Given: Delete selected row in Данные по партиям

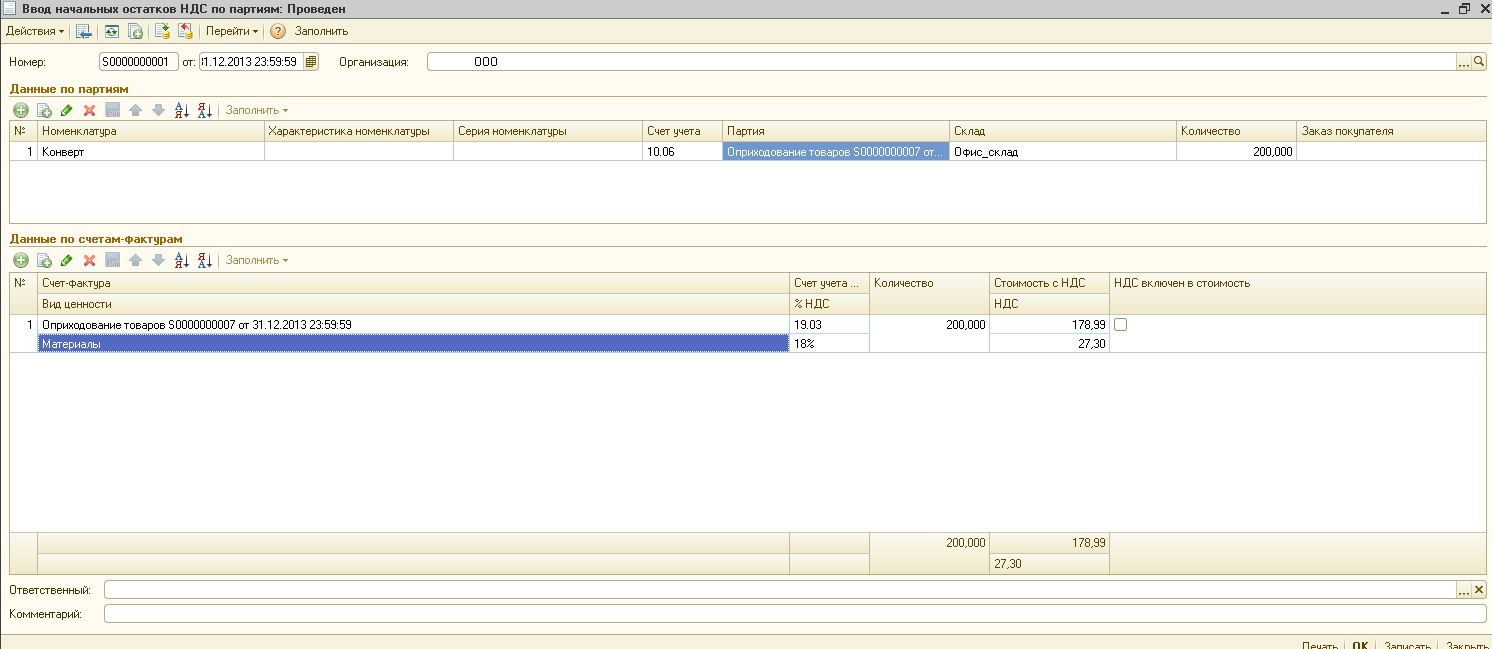Looking at the screenshot, I should (x=89, y=110).
